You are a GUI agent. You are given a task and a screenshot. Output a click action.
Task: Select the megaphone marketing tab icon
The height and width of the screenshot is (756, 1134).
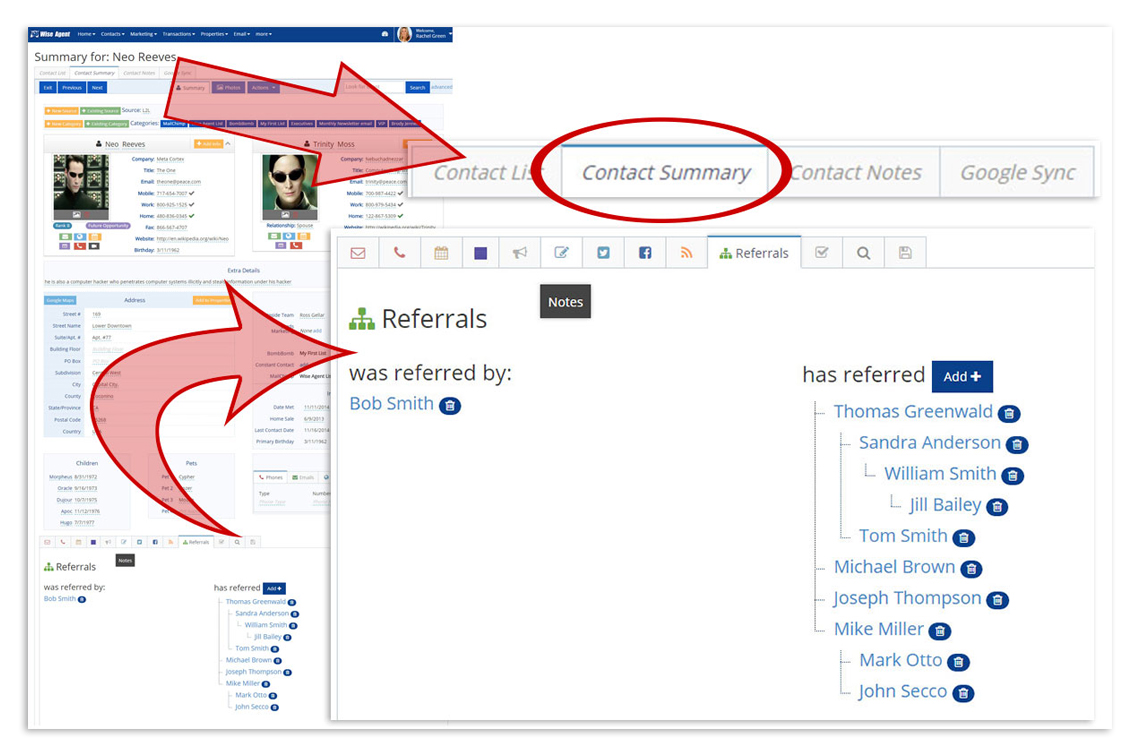click(520, 253)
